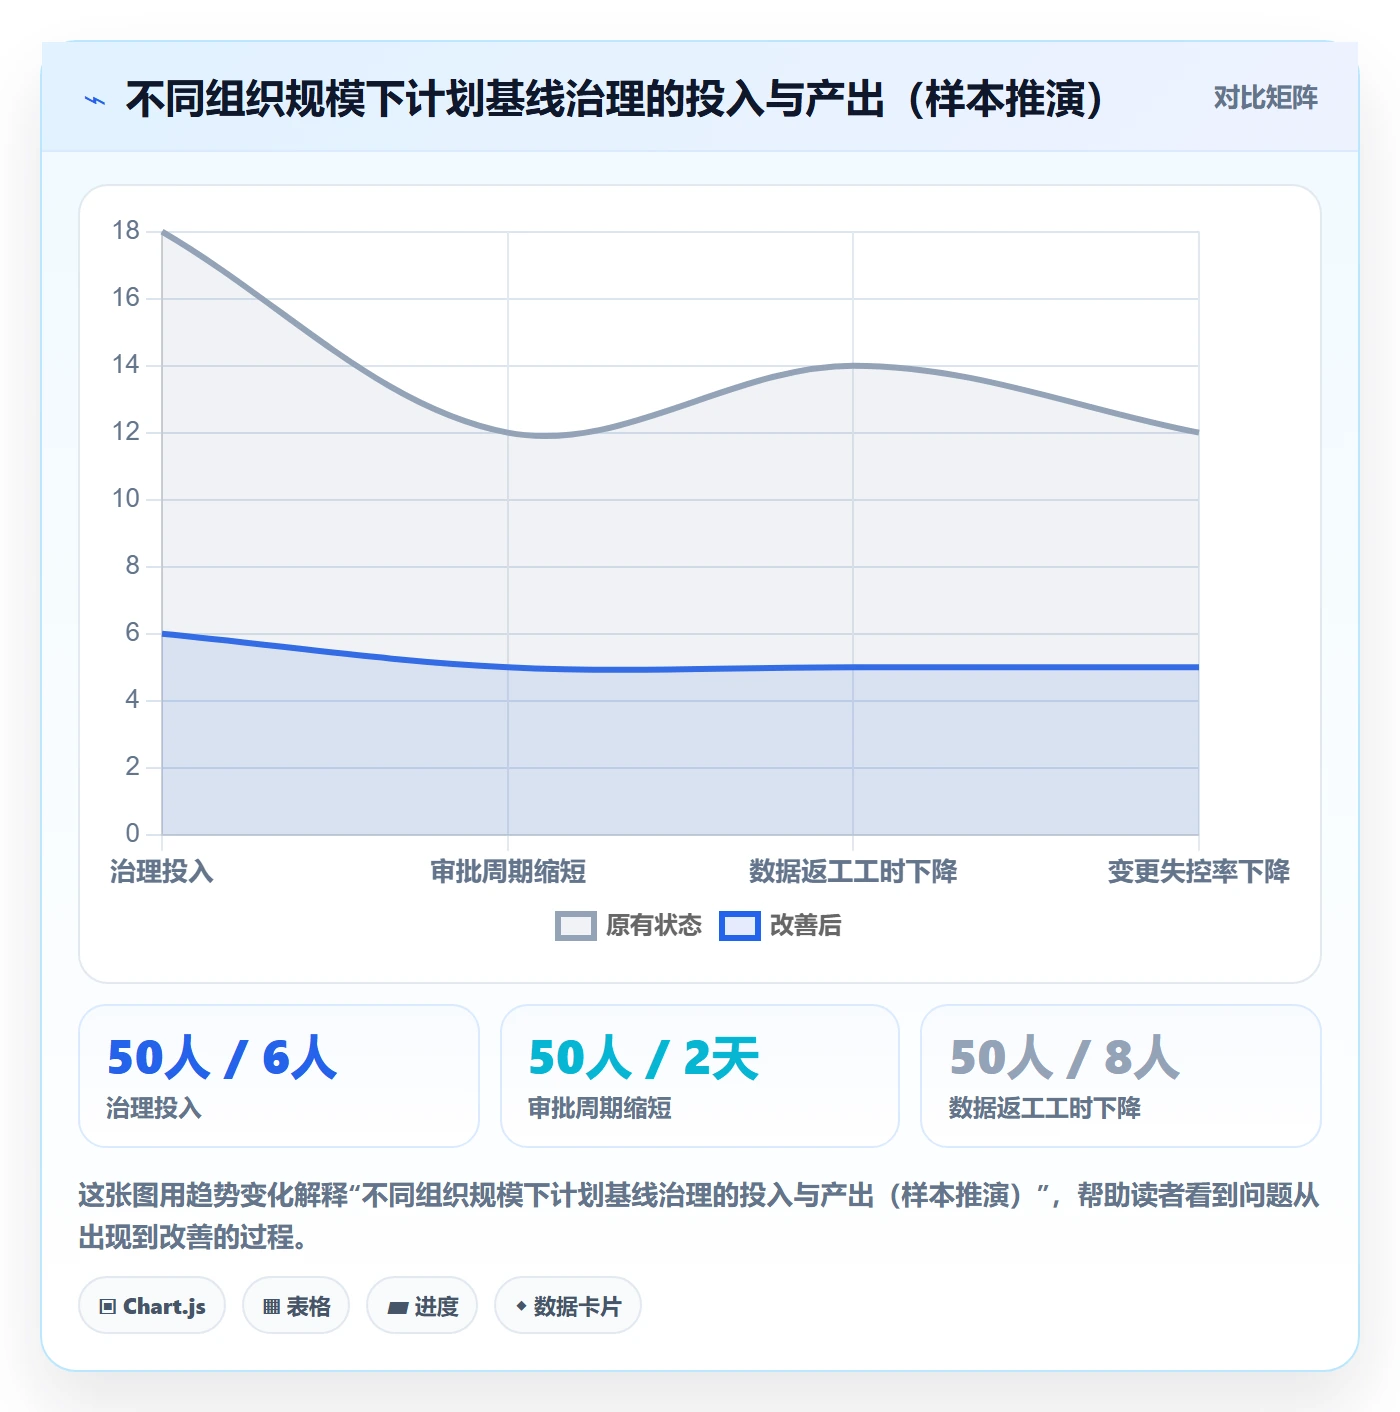Click the lightning icon beside the title
Image resolution: width=1400 pixels, height=1412 pixels.
point(95,99)
